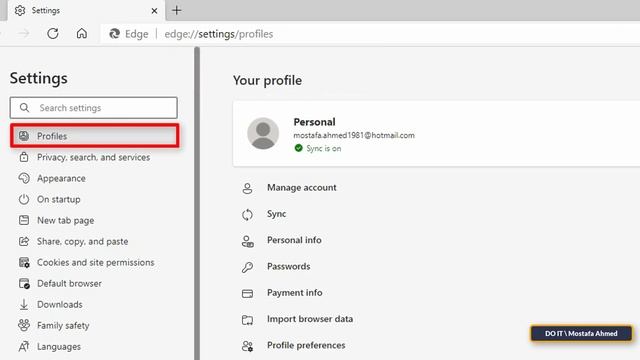Close the Settings tab
This screenshot has height=360, width=640.
tap(154, 11)
